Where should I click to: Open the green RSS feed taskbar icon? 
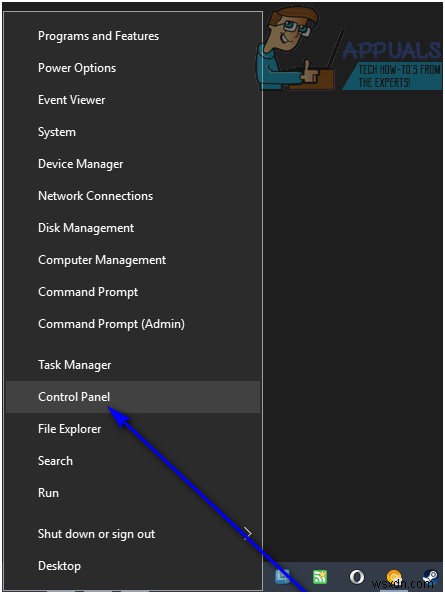pyautogui.click(x=320, y=577)
